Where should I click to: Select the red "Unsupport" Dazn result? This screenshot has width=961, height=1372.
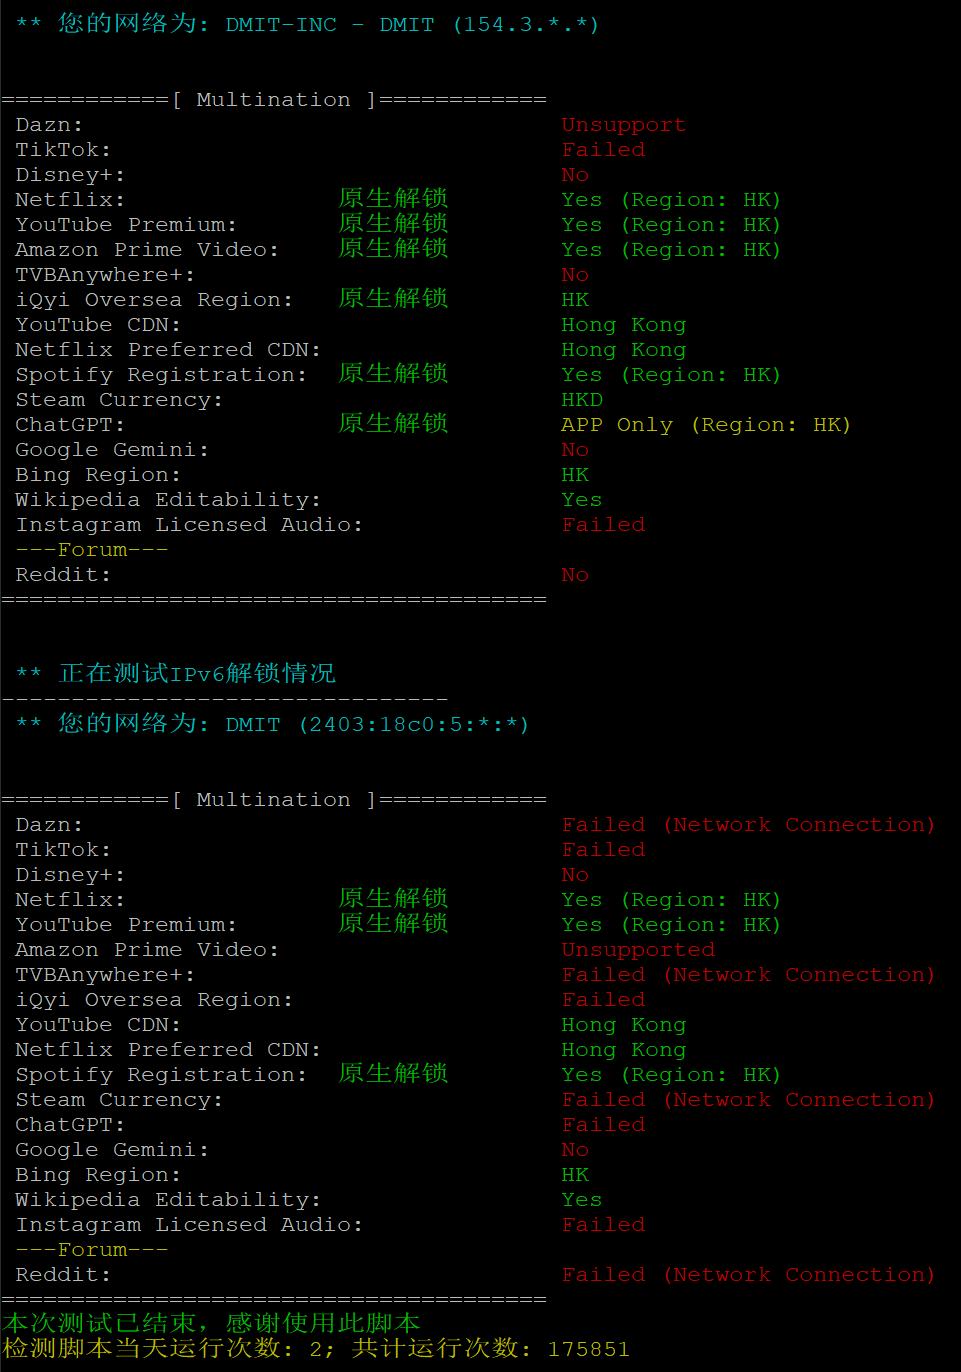(623, 125)
